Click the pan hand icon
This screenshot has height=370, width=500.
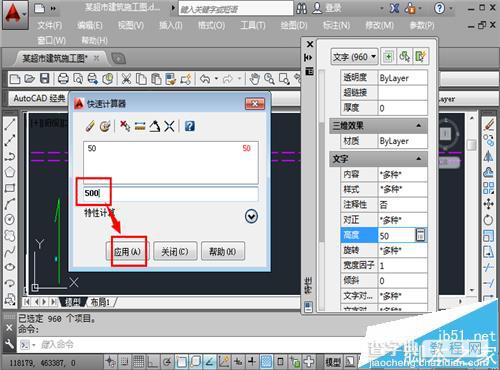(x=254, y=79)
